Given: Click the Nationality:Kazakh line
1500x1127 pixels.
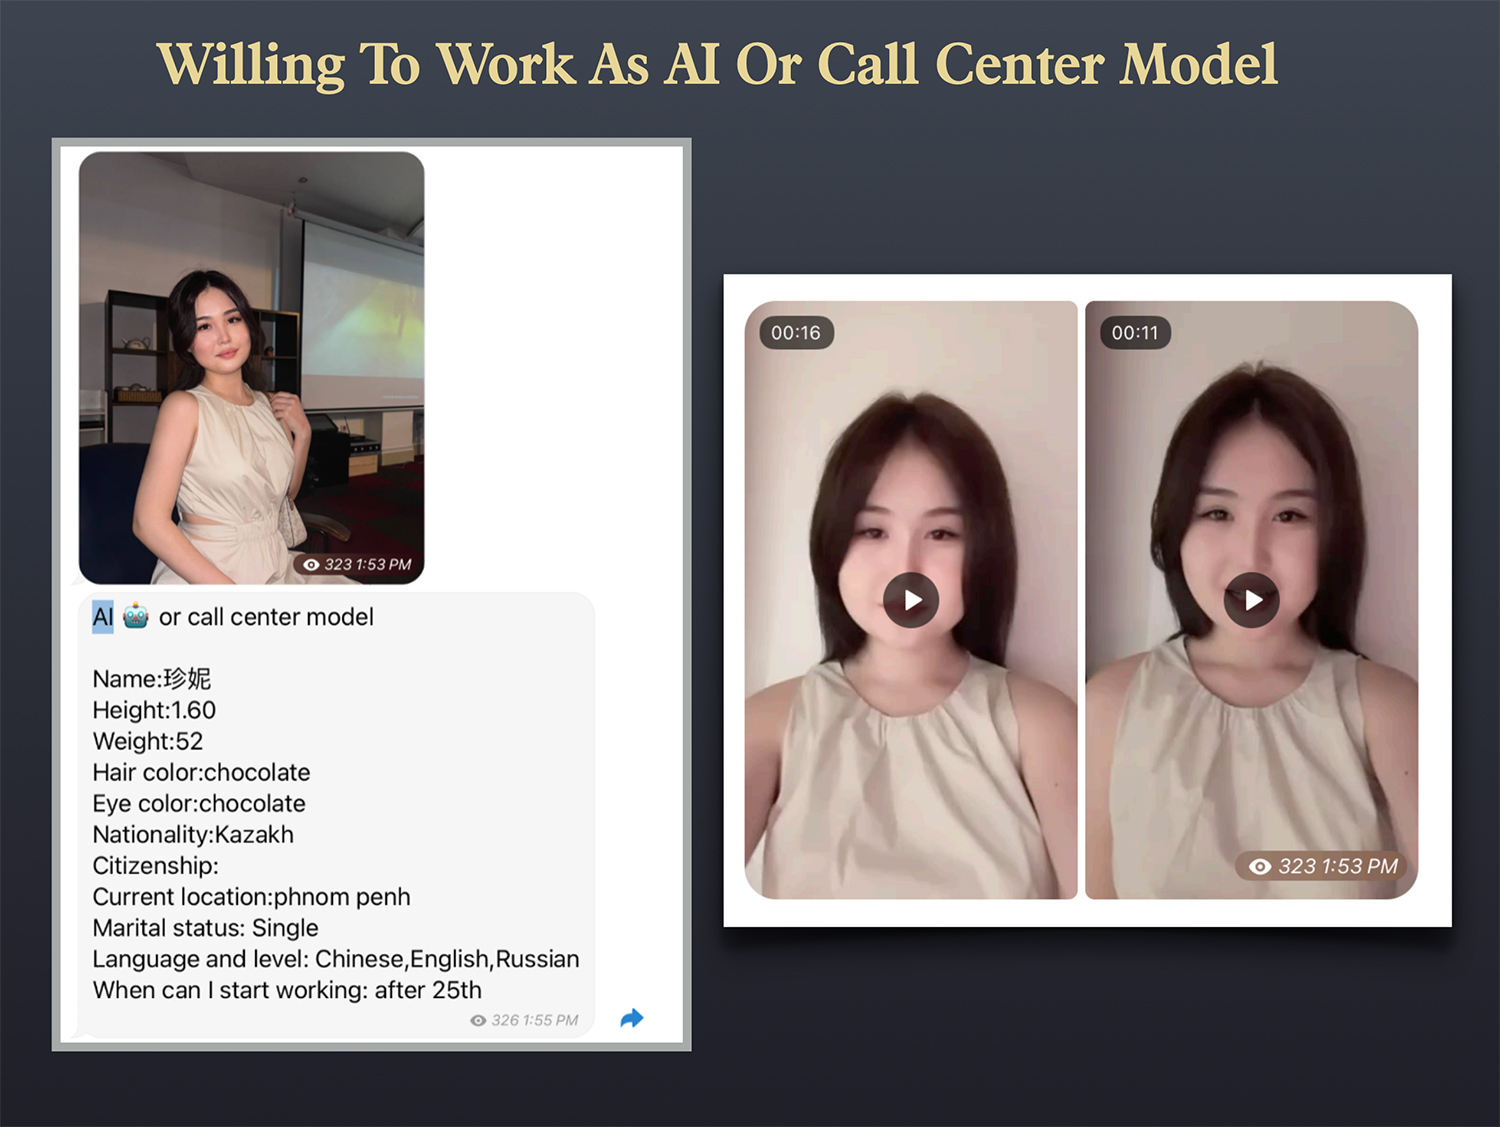Looking at the screenshot, I should coord(193,834).
